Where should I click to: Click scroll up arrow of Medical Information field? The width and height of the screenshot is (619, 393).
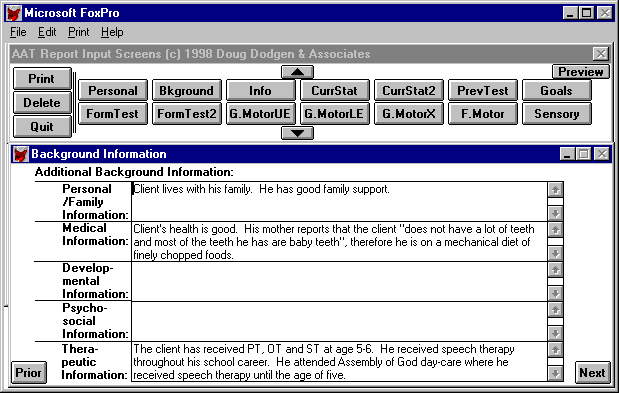555,229
